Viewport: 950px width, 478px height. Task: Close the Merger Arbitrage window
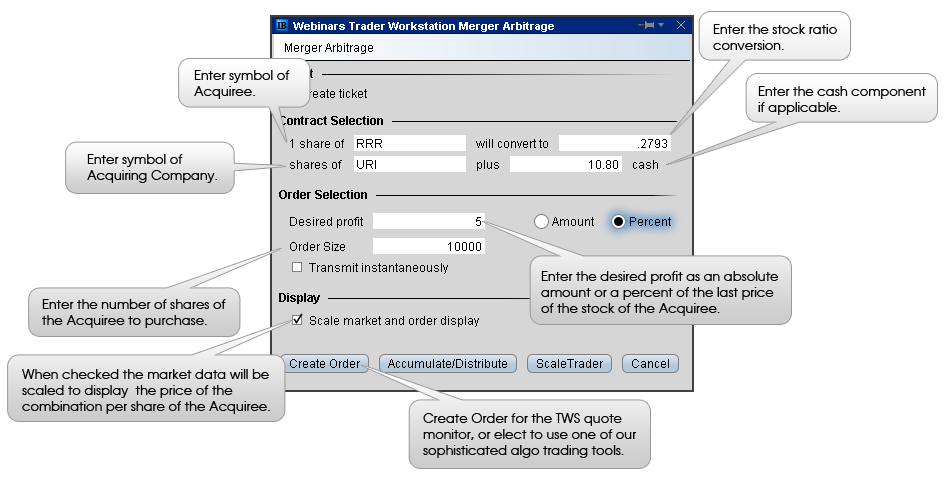pyautogui.click(x=681, y=25)
